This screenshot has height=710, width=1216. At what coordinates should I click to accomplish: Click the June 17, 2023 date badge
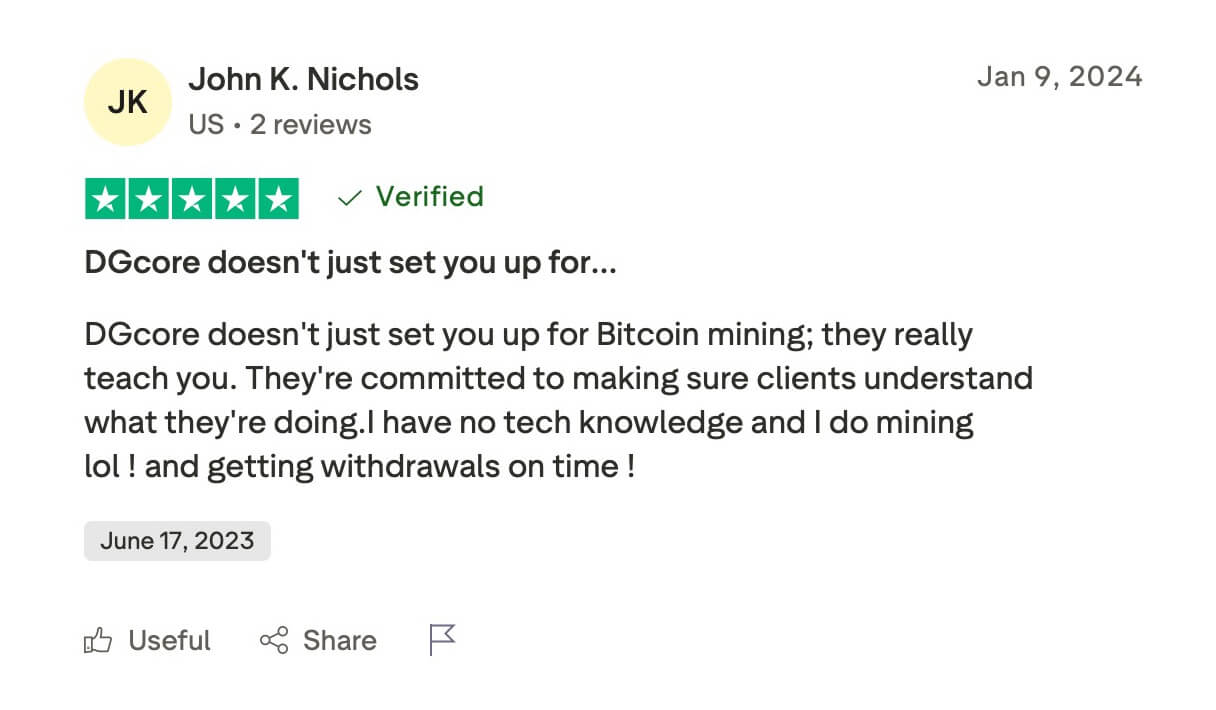tap(177, 542)
